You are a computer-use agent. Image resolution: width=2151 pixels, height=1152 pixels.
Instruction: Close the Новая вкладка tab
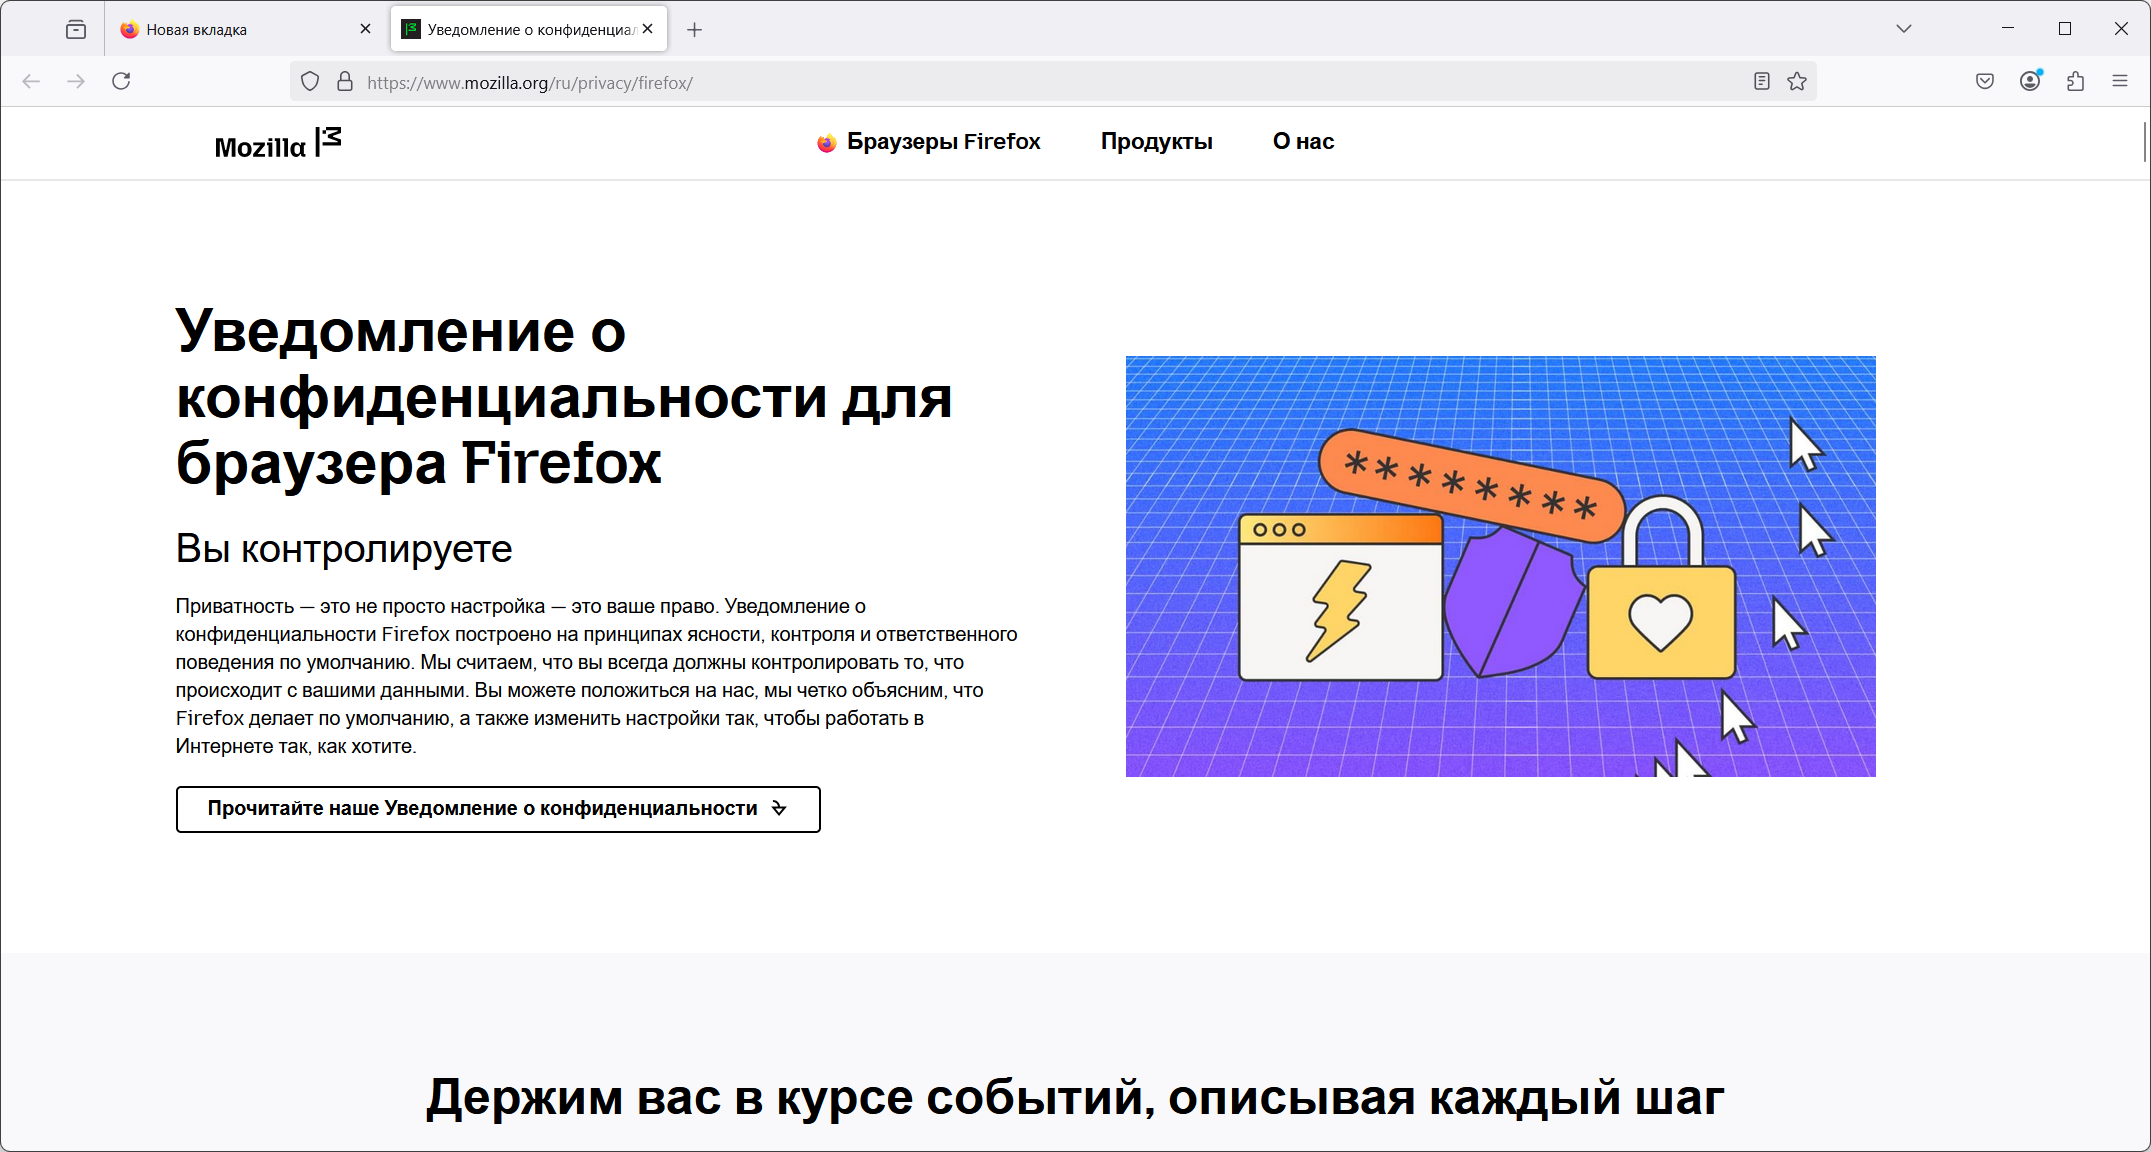[365, 29]
